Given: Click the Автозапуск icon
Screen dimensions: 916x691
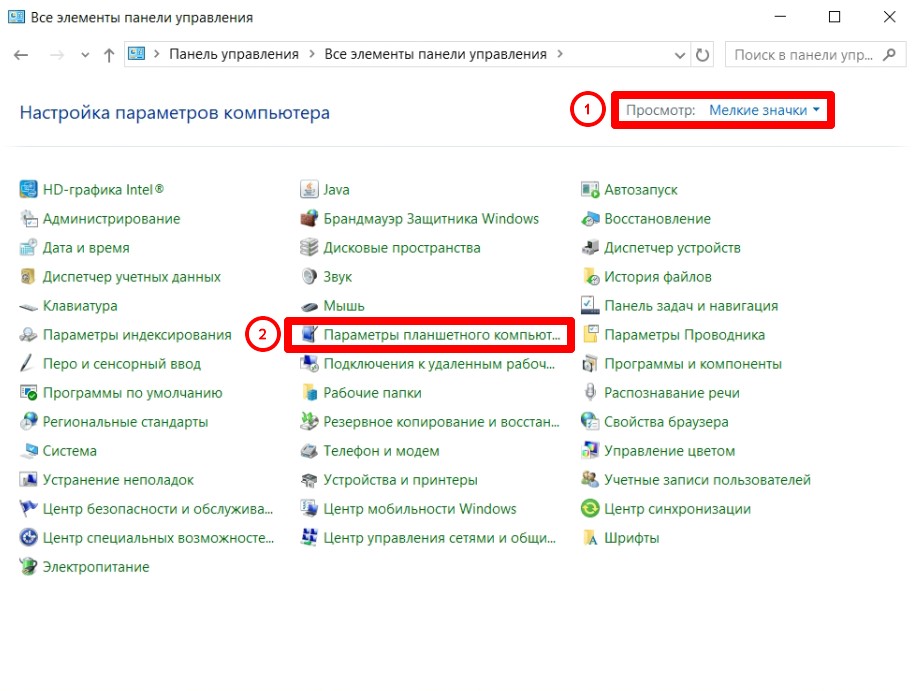Looking at the screenshot, I should (x=590, y=189).
